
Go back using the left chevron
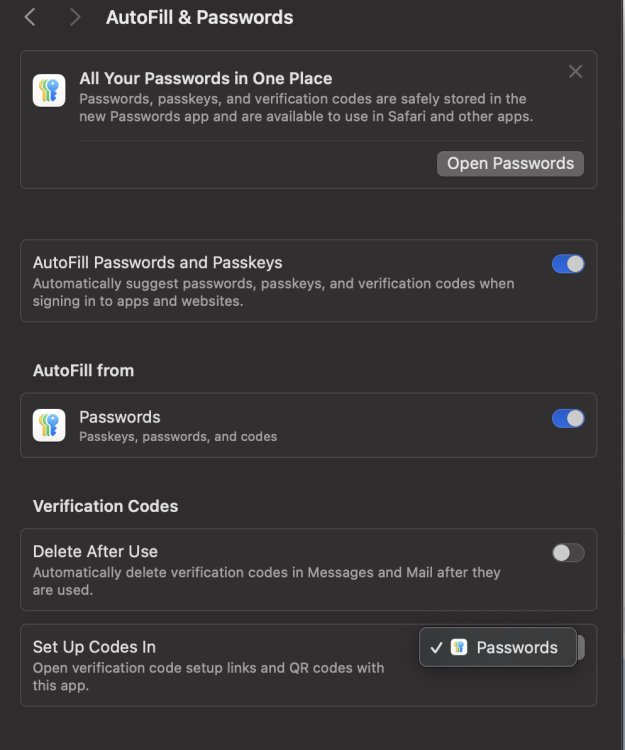click(x=30, y=17)
